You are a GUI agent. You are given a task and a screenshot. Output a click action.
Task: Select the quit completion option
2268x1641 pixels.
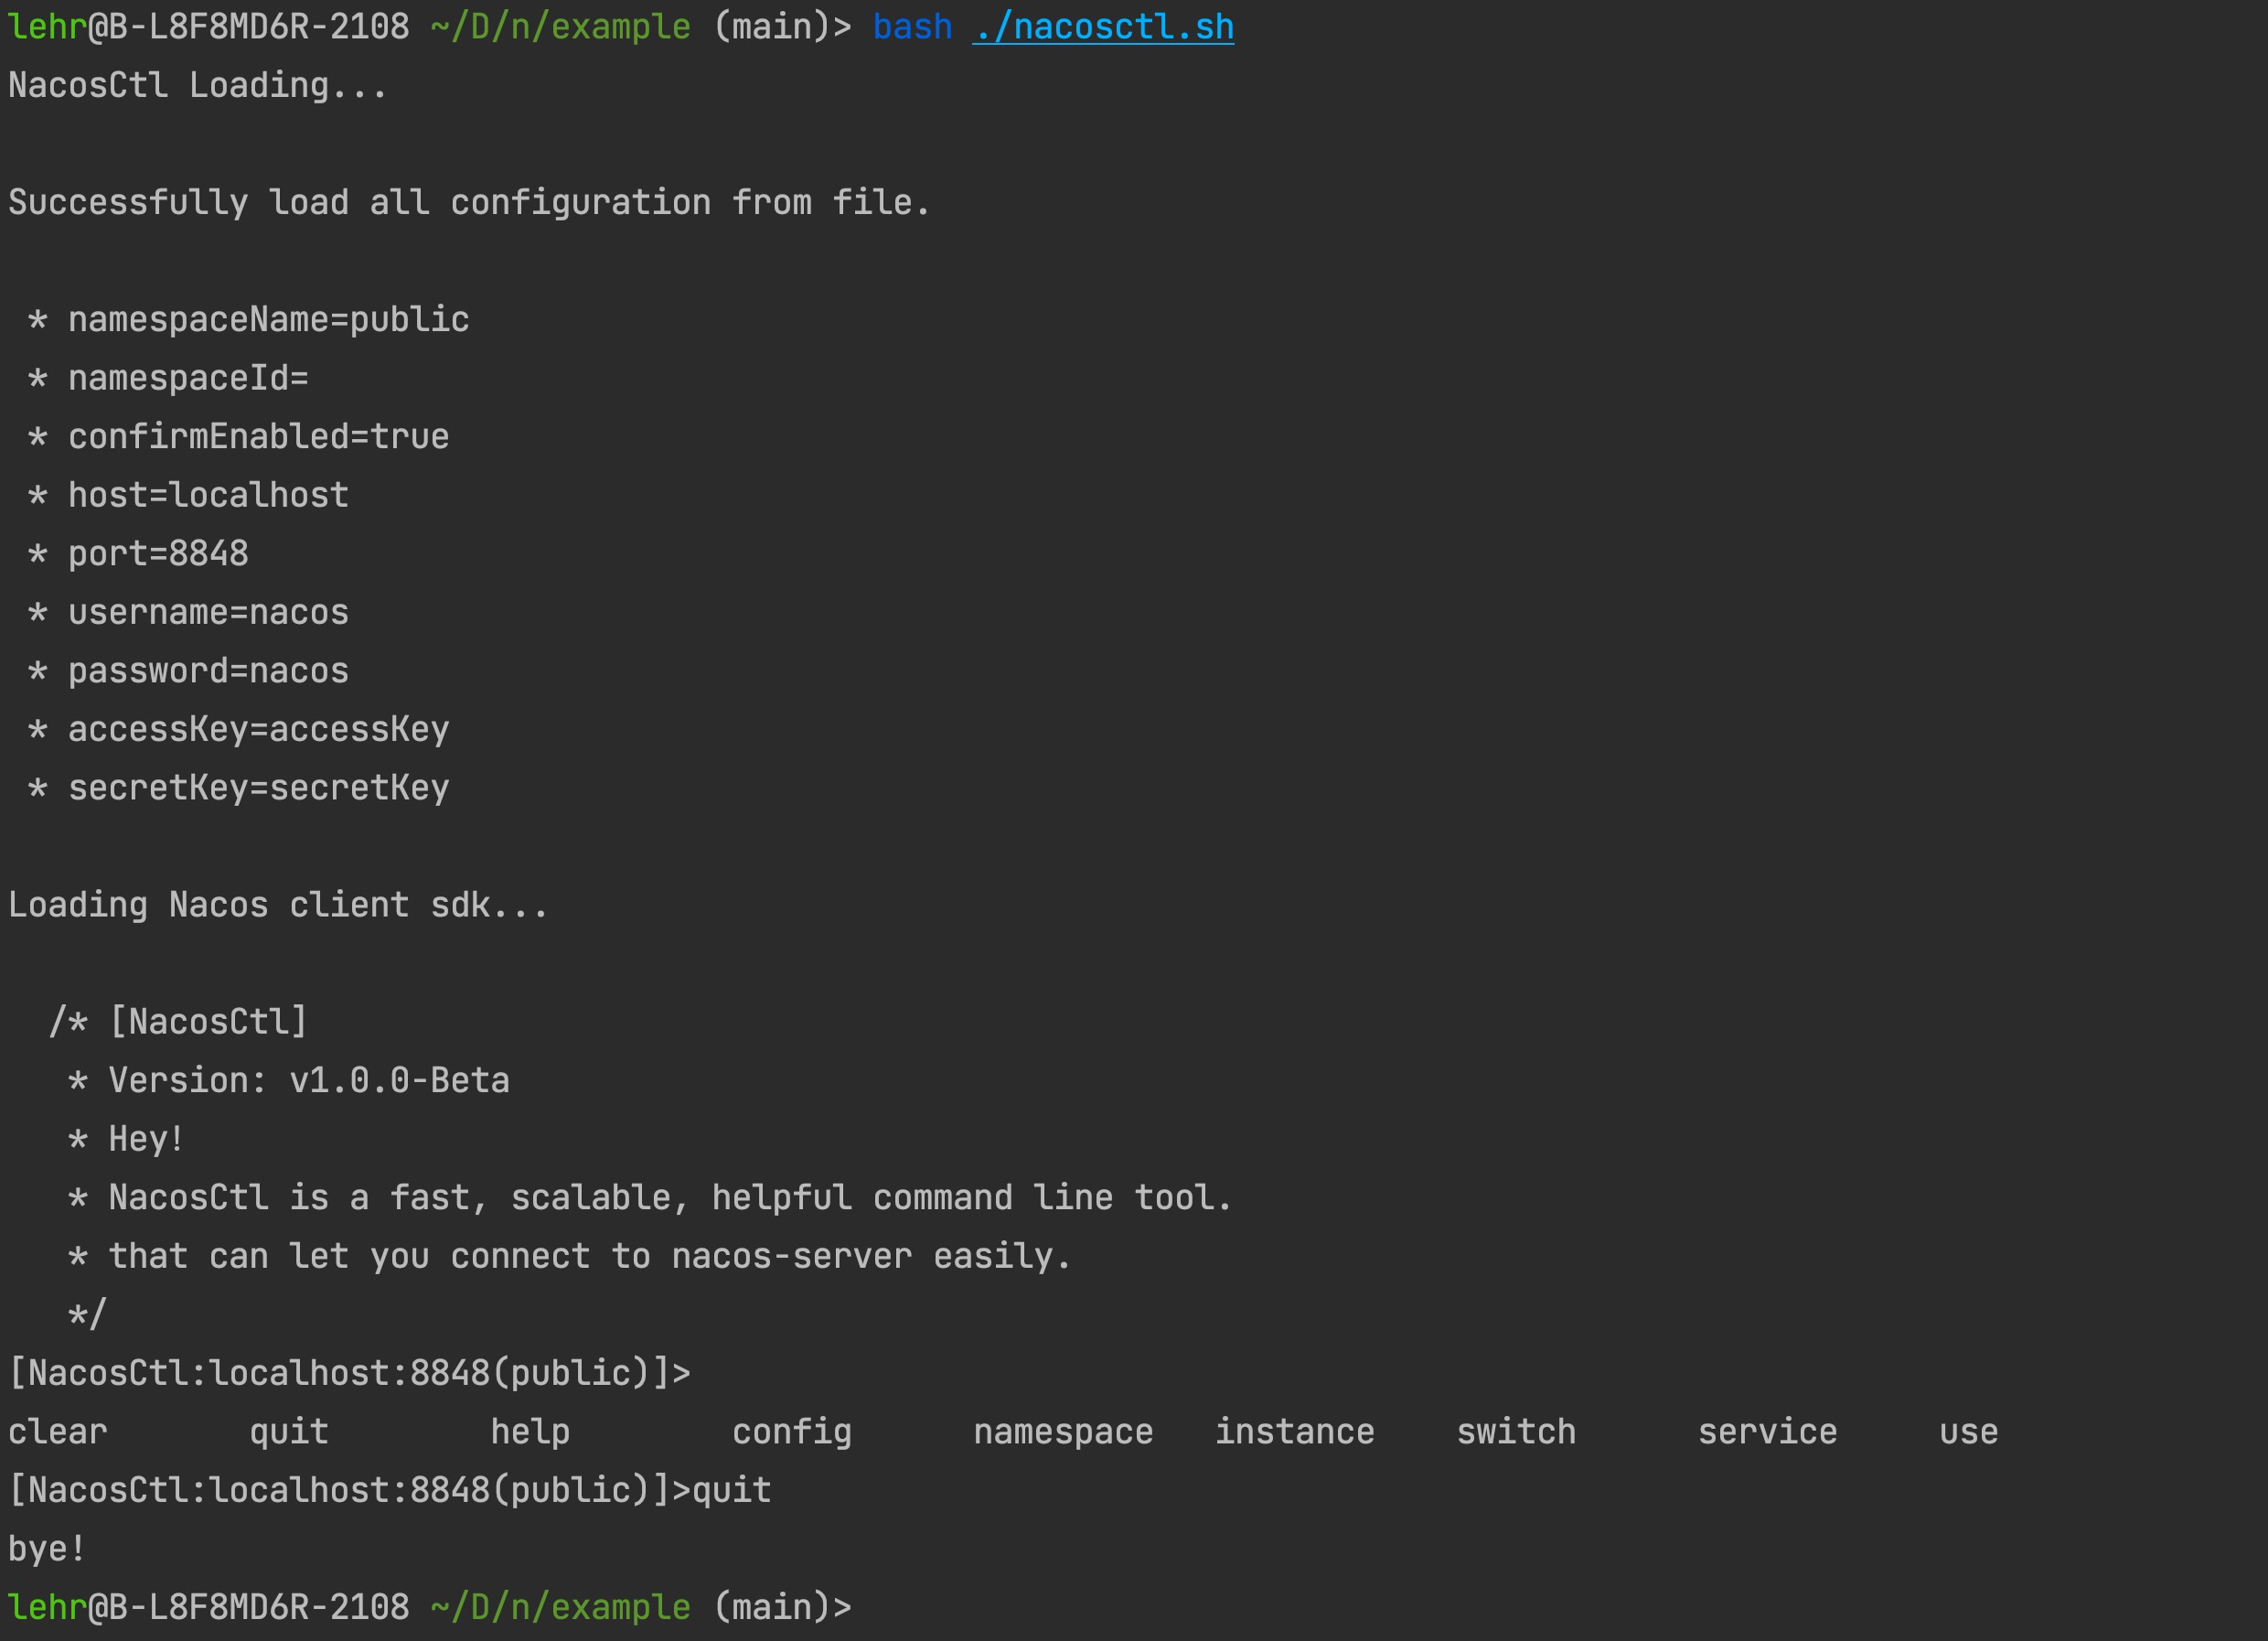(289, 1432)
